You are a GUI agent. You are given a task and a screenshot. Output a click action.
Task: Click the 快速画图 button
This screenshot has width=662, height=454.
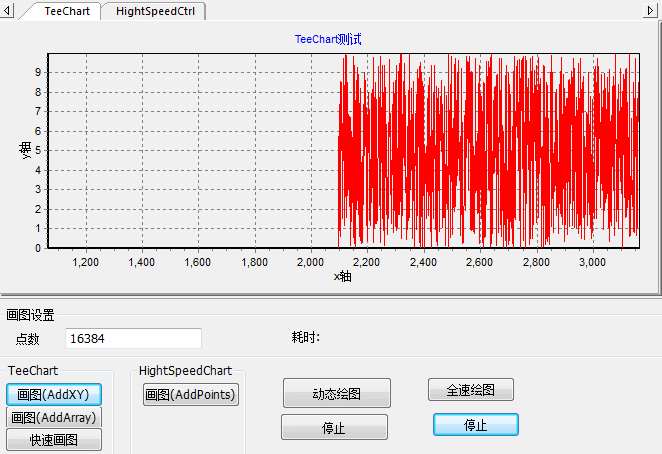(54, 440)
